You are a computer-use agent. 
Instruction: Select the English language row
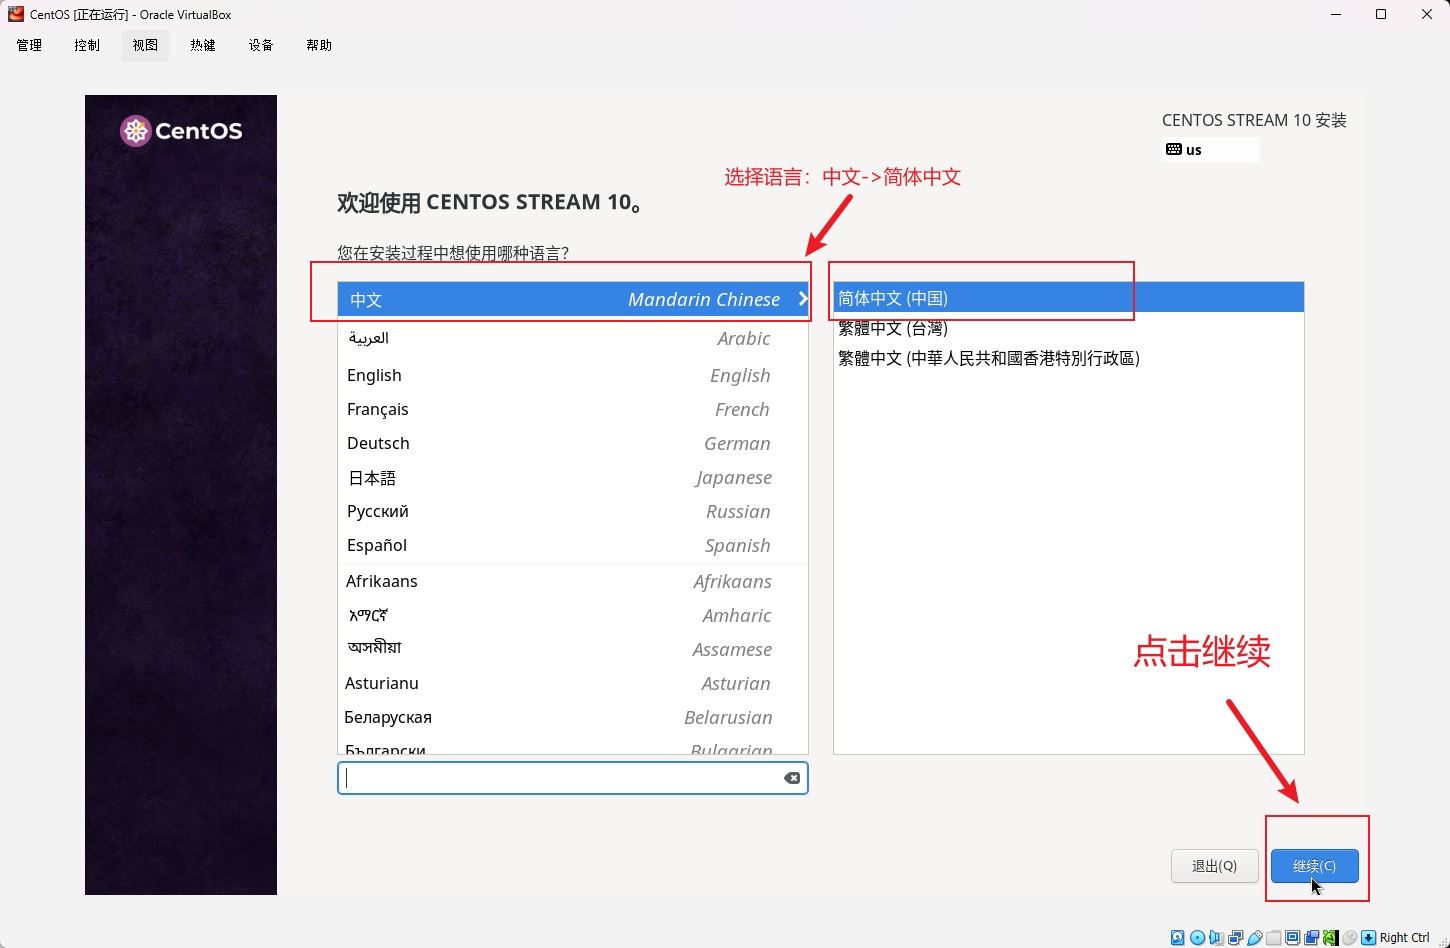(573, 375)
